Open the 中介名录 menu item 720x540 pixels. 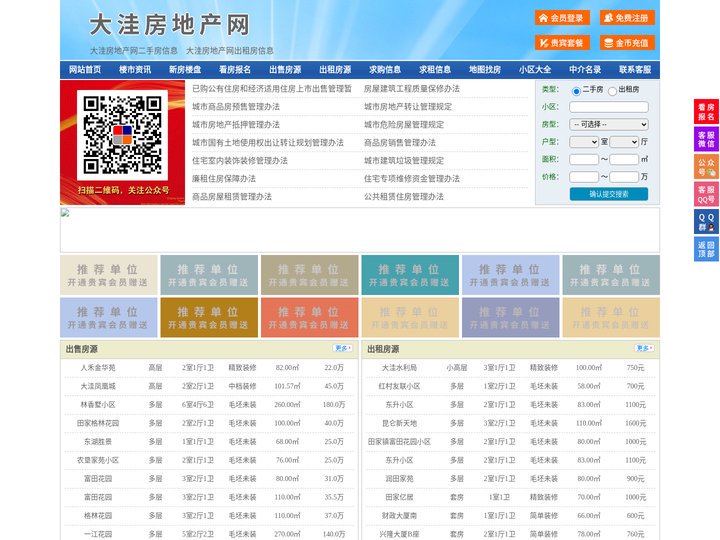tap(585, 70)
